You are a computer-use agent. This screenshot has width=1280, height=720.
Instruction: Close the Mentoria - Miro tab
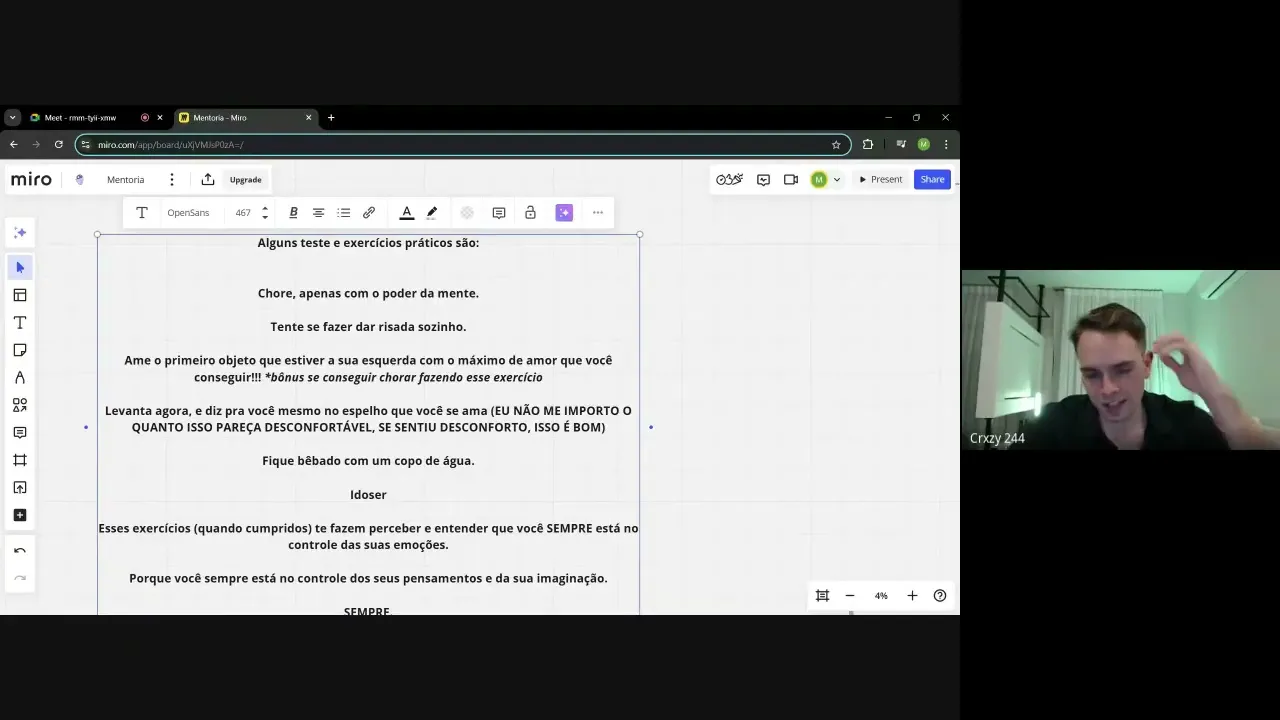[308, 118]
